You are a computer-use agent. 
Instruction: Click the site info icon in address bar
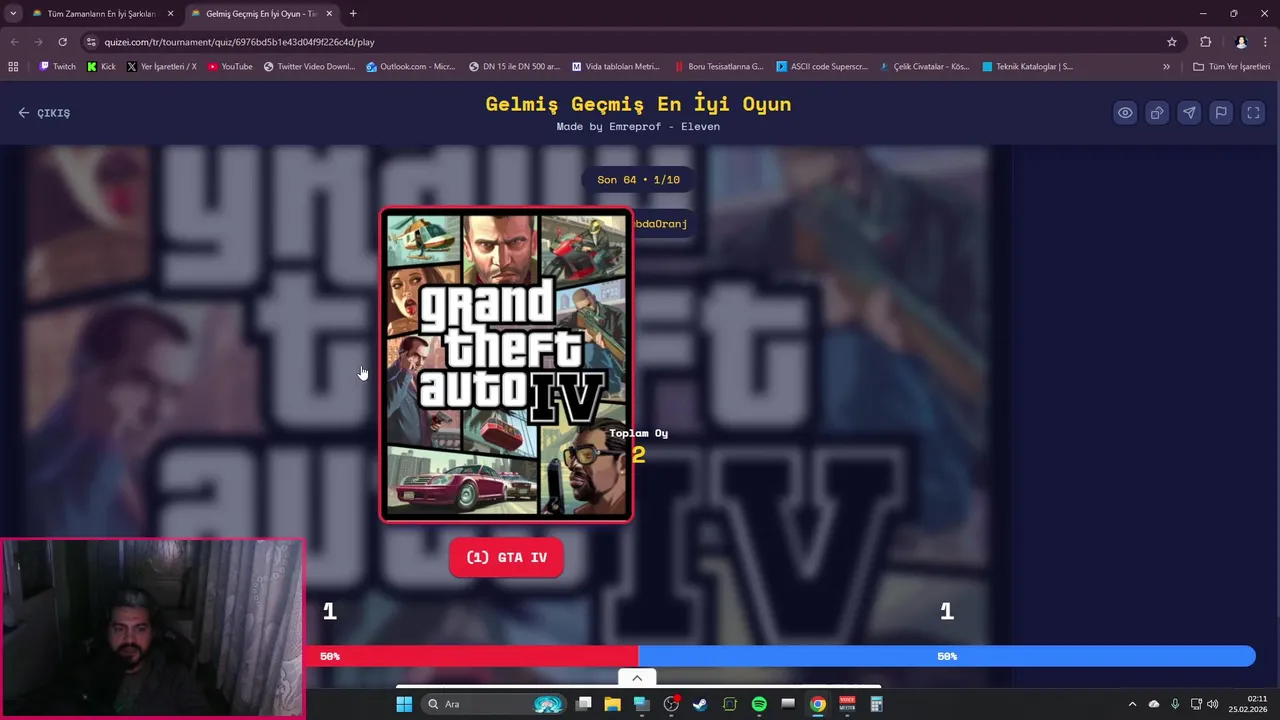coord(91,42)
